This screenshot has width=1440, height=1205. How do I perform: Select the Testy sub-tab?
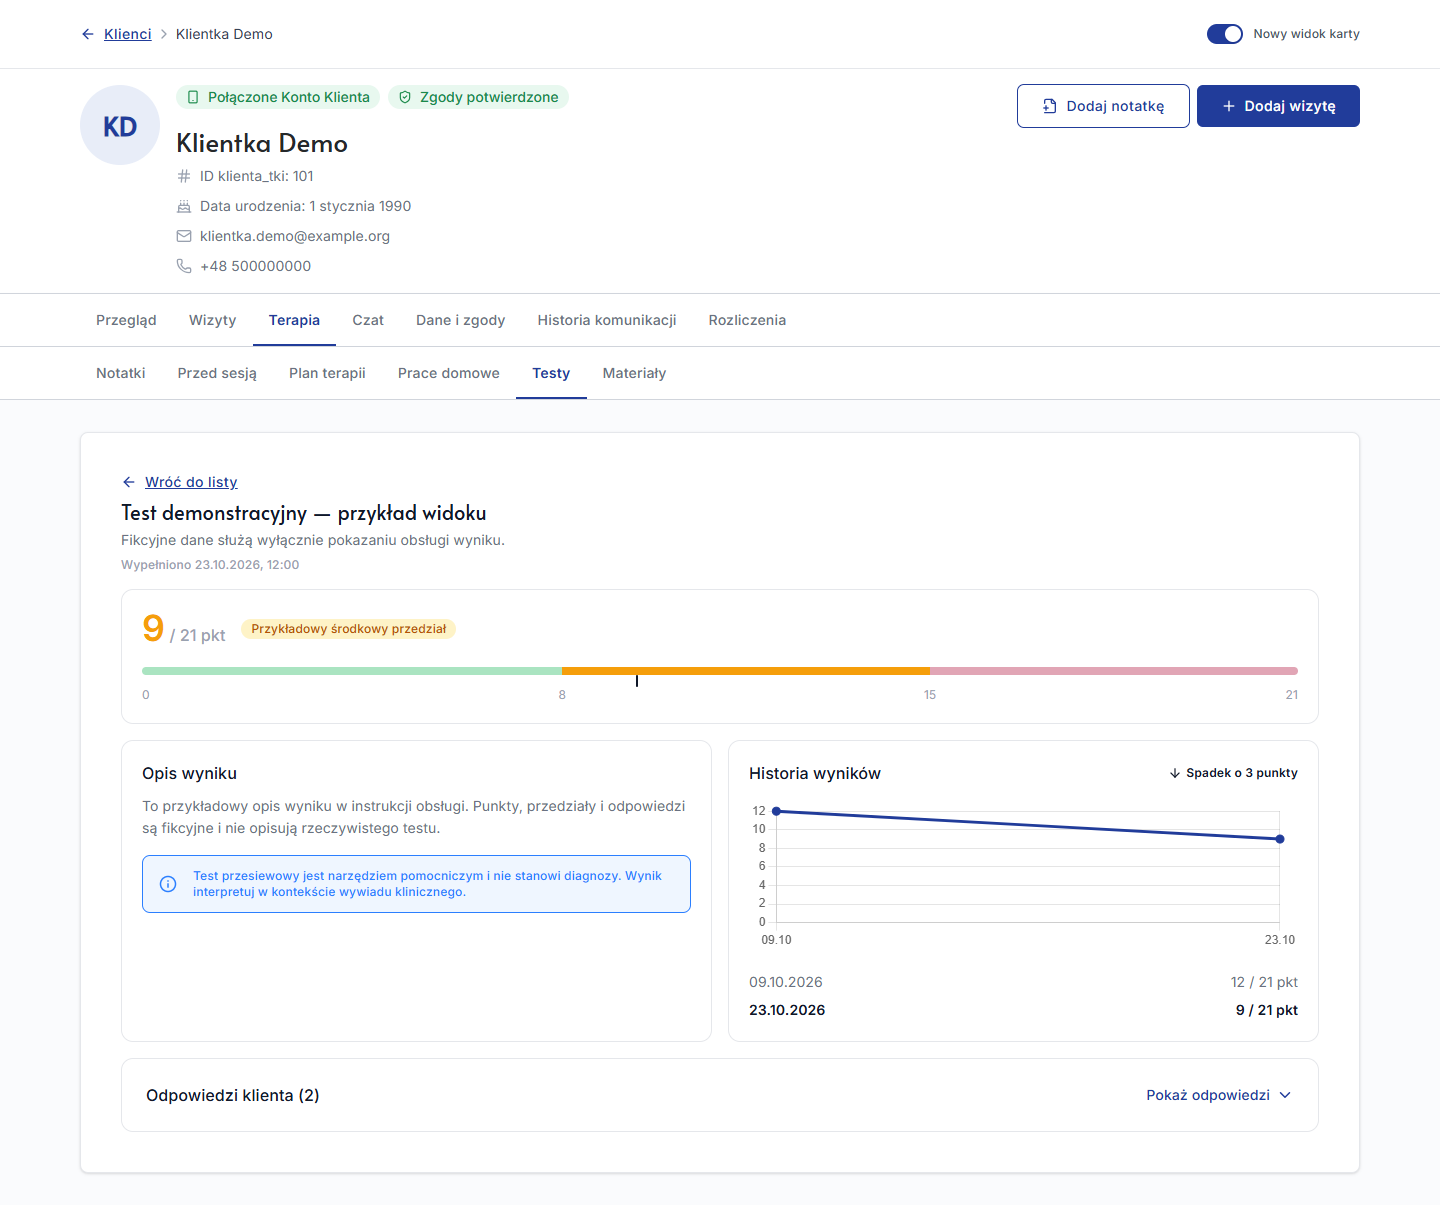click(551, 373)
